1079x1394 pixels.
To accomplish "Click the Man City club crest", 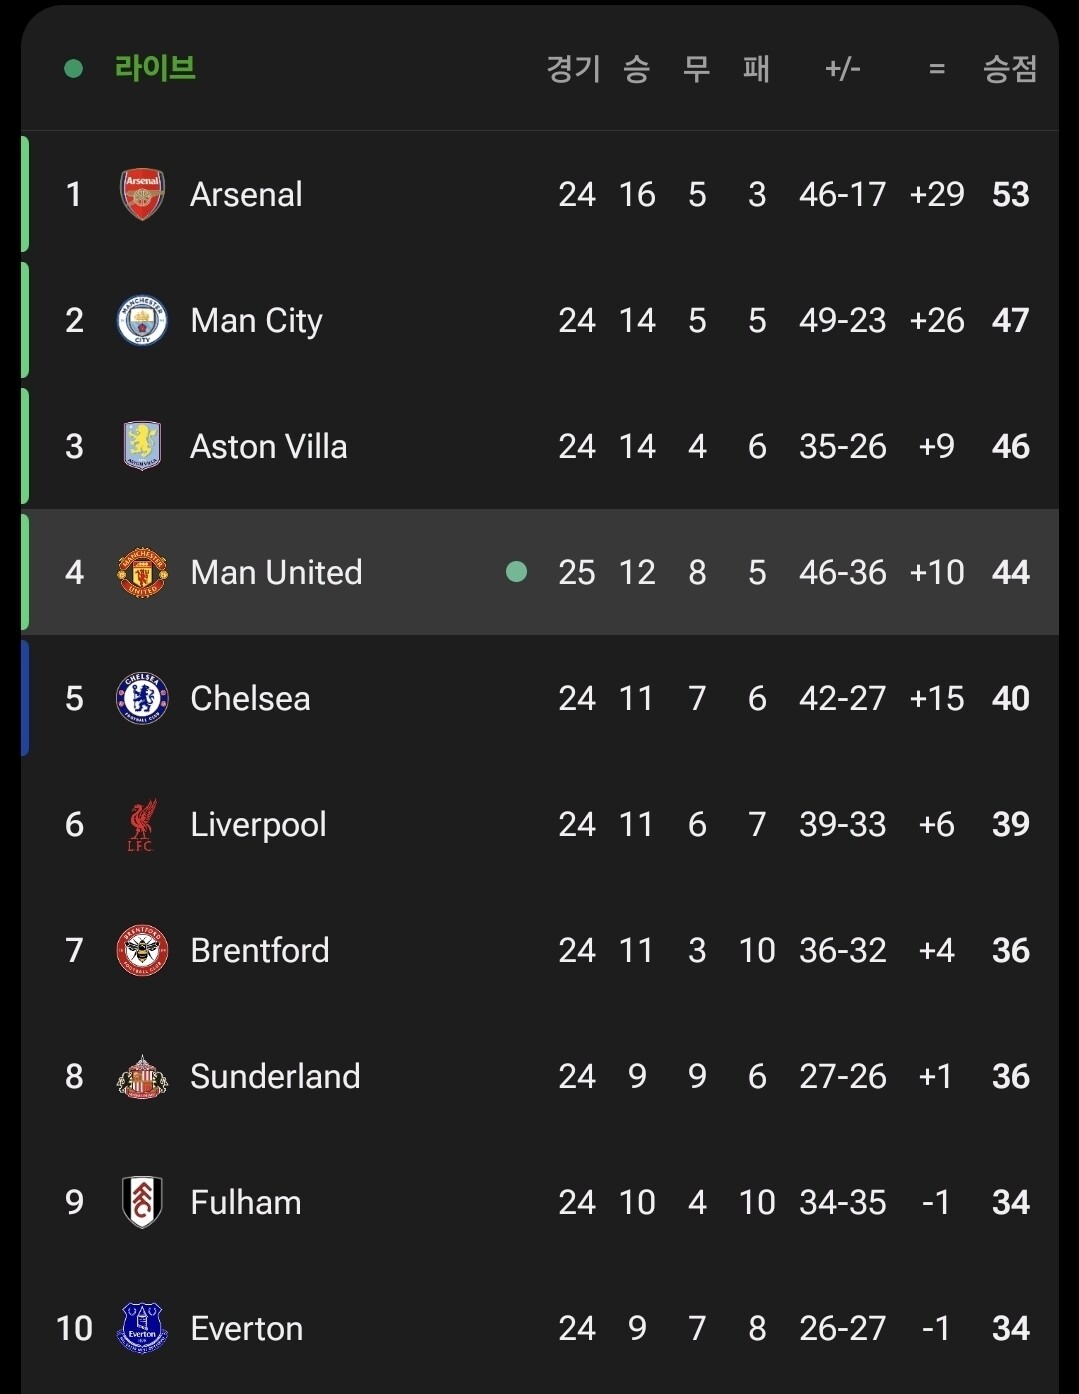I will coord(142,320).
